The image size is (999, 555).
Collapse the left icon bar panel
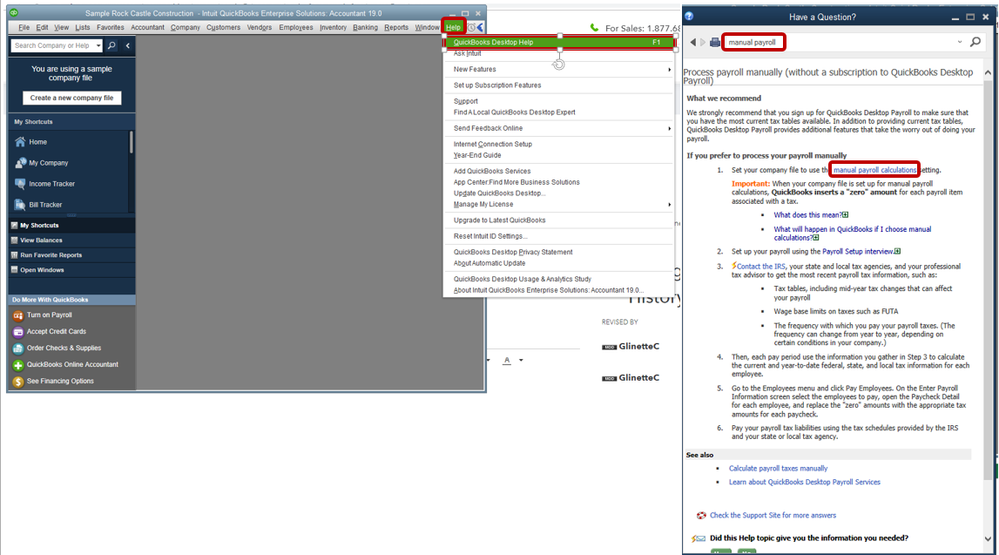127,45
